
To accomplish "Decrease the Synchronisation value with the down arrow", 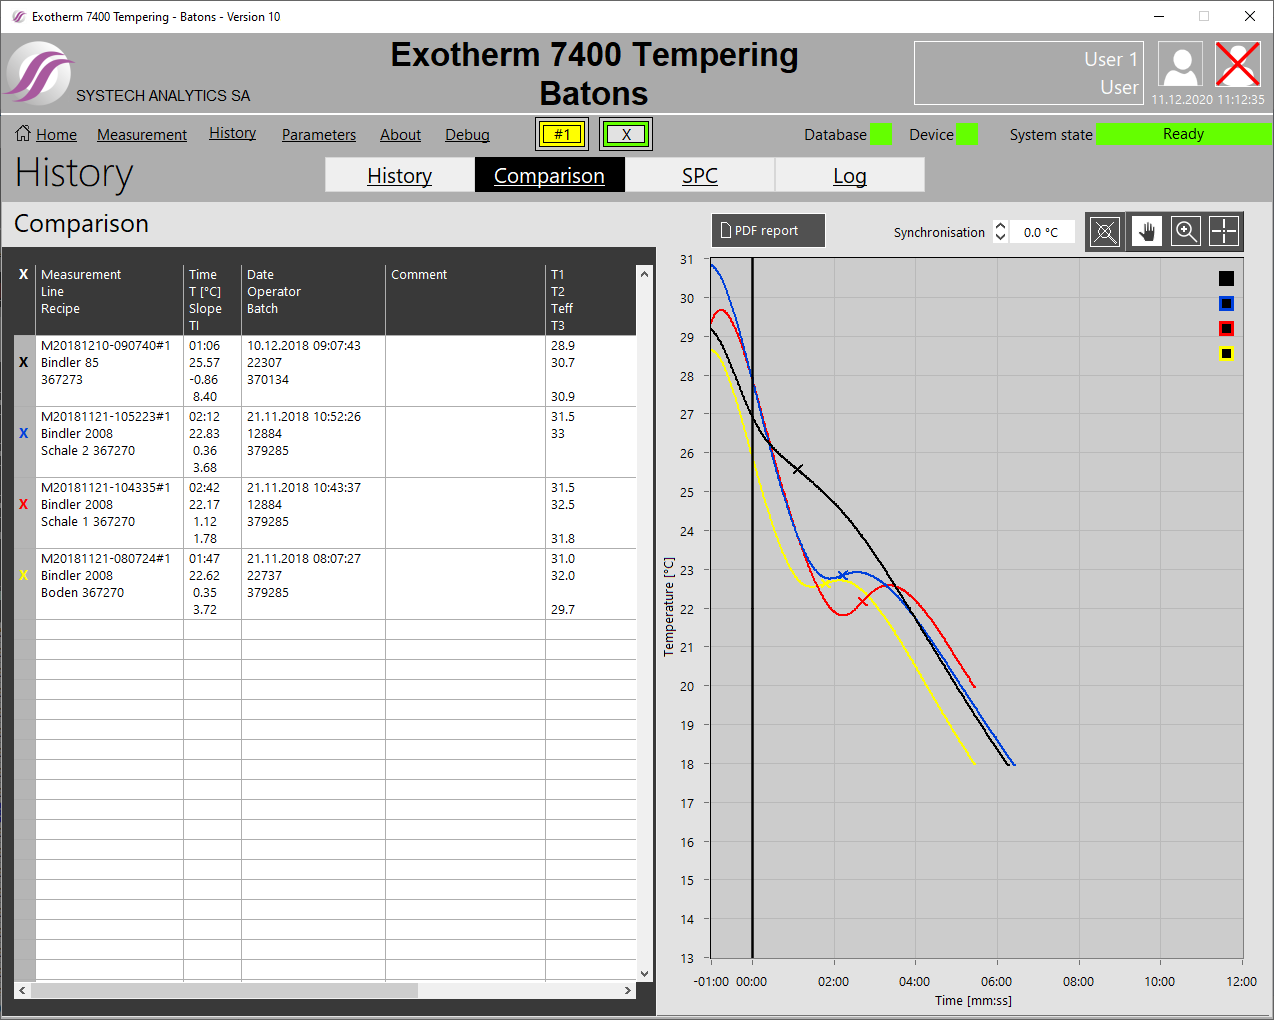I will (x=1000, y=237).
